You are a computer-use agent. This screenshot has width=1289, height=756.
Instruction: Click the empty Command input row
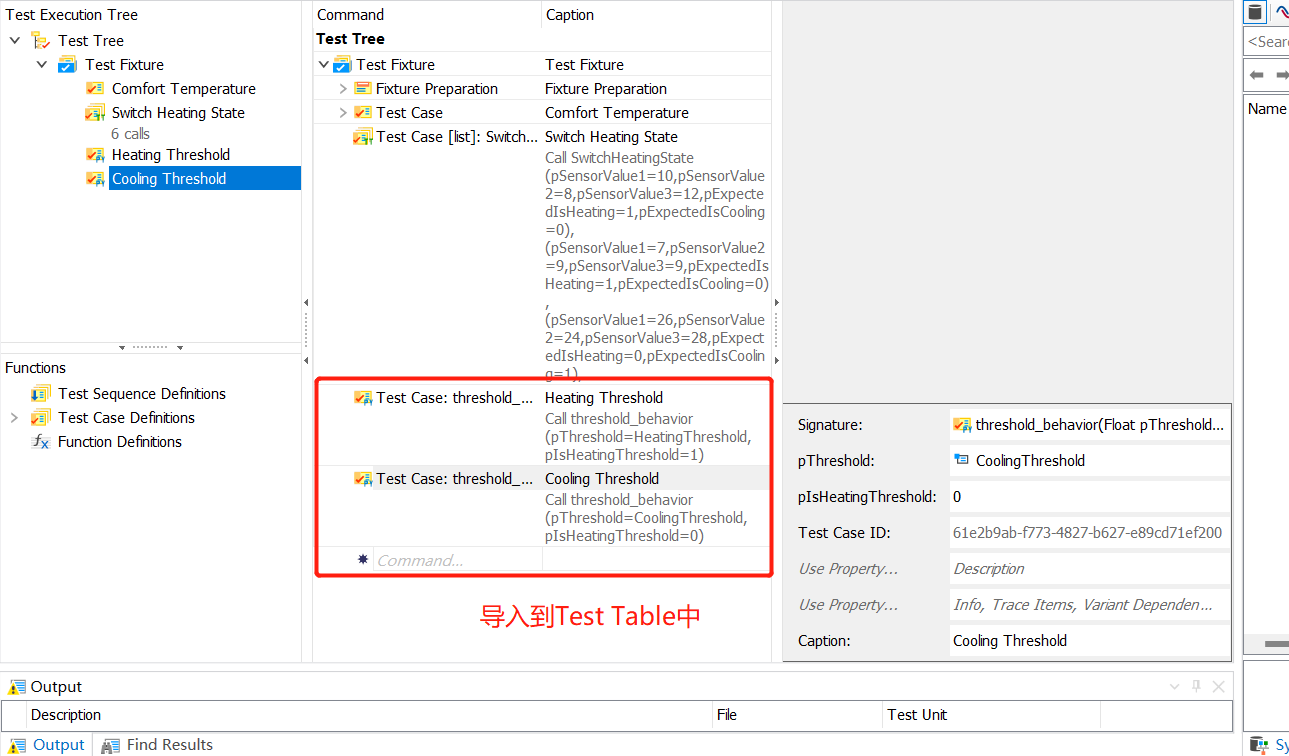(458, 560)
